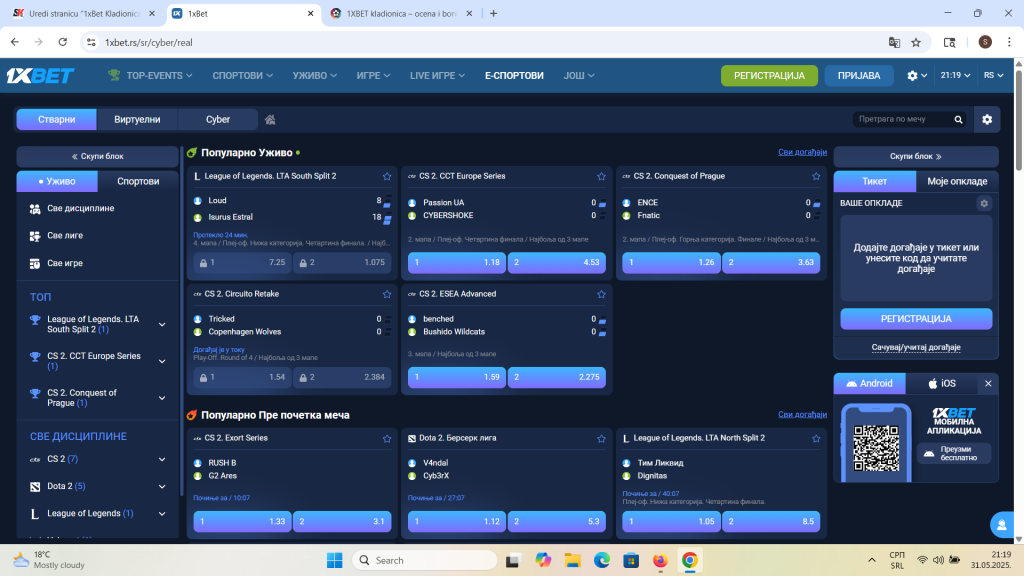
Task: Bet on Fnatic at odds 3.63
Action: (x=771, y=263)
